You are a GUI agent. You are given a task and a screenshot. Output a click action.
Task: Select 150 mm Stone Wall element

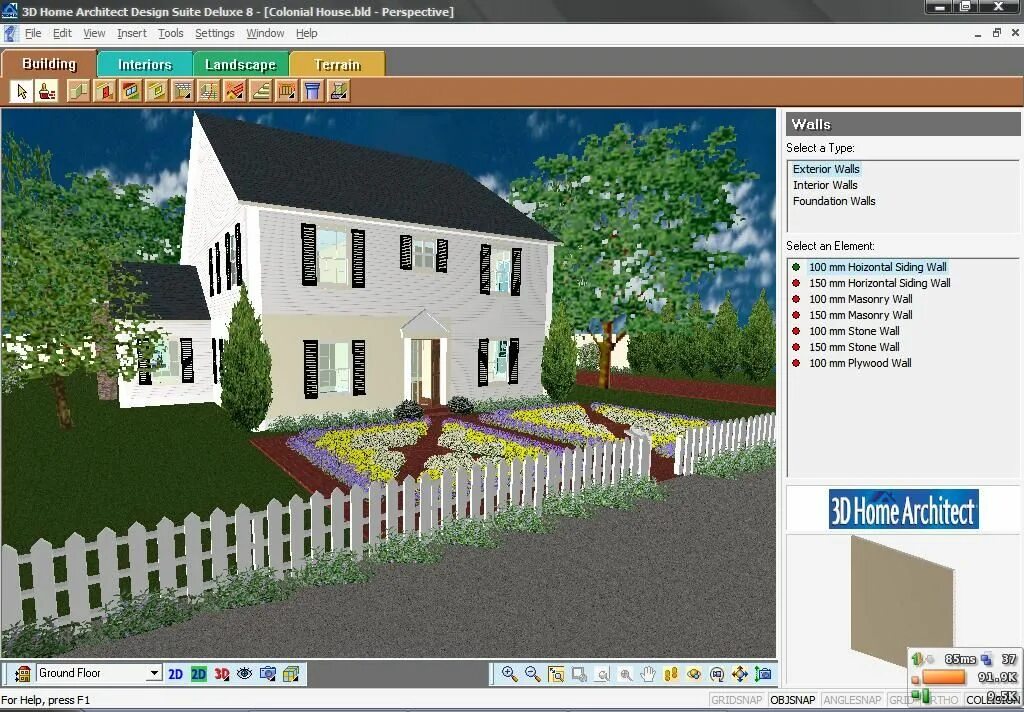[854, 347]
